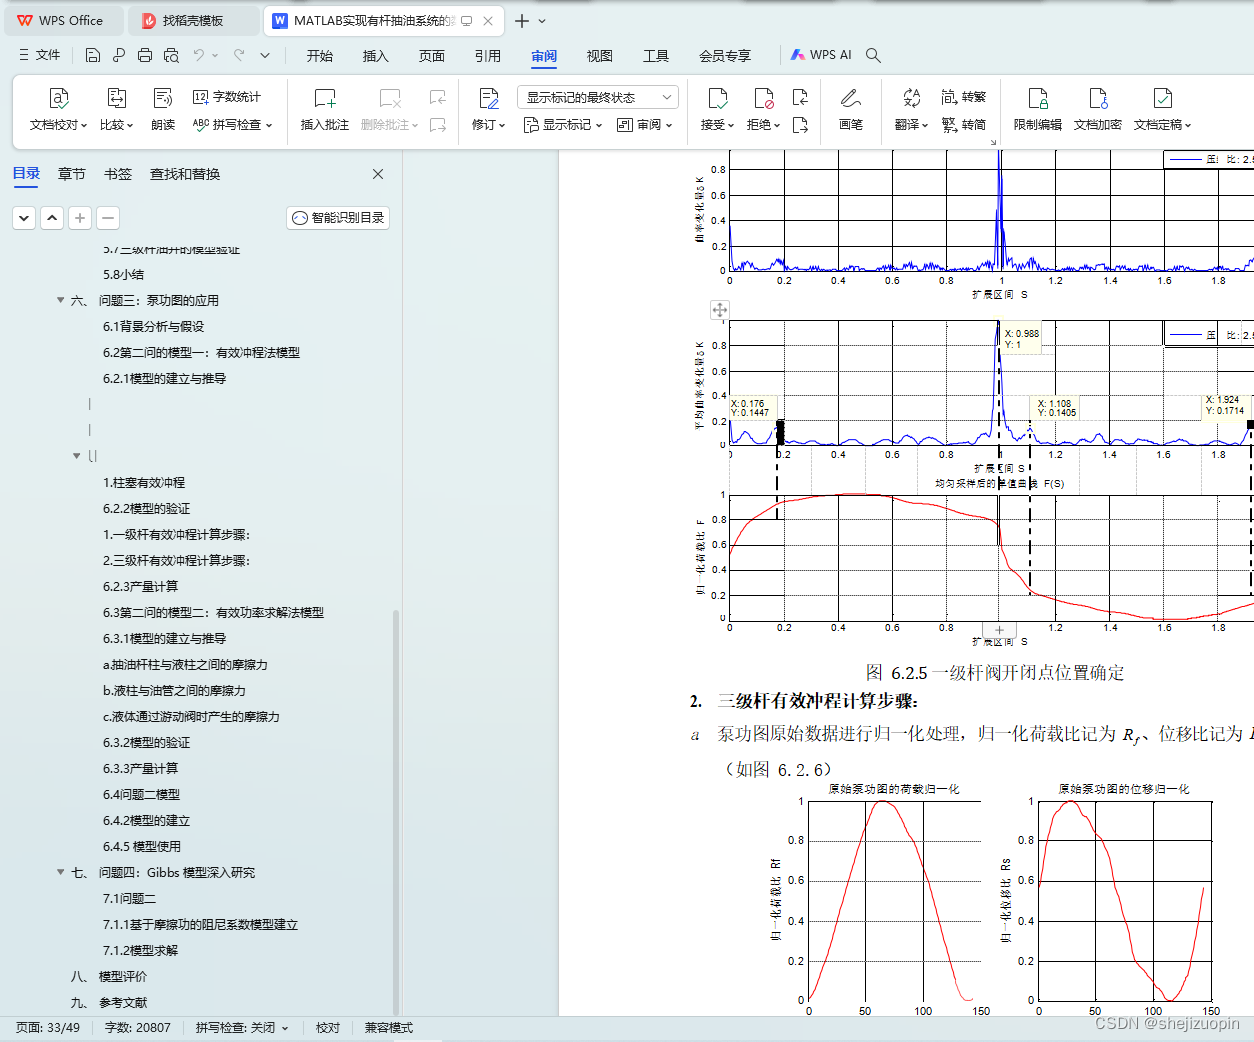Go to previous change icon
This screenshot has width=1254, height=1042.
click(x=800, y=97)
